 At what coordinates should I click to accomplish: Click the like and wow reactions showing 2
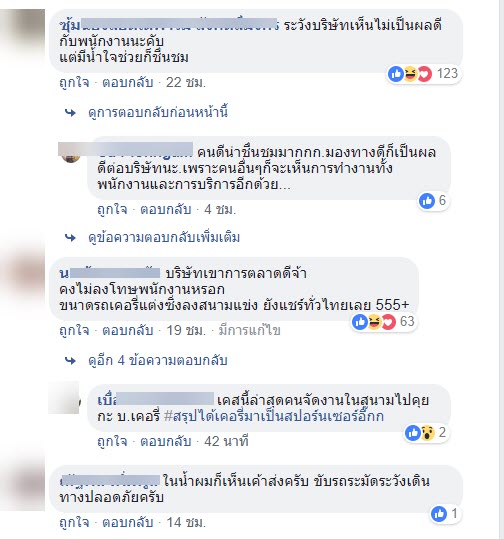(x=426, y=432)
